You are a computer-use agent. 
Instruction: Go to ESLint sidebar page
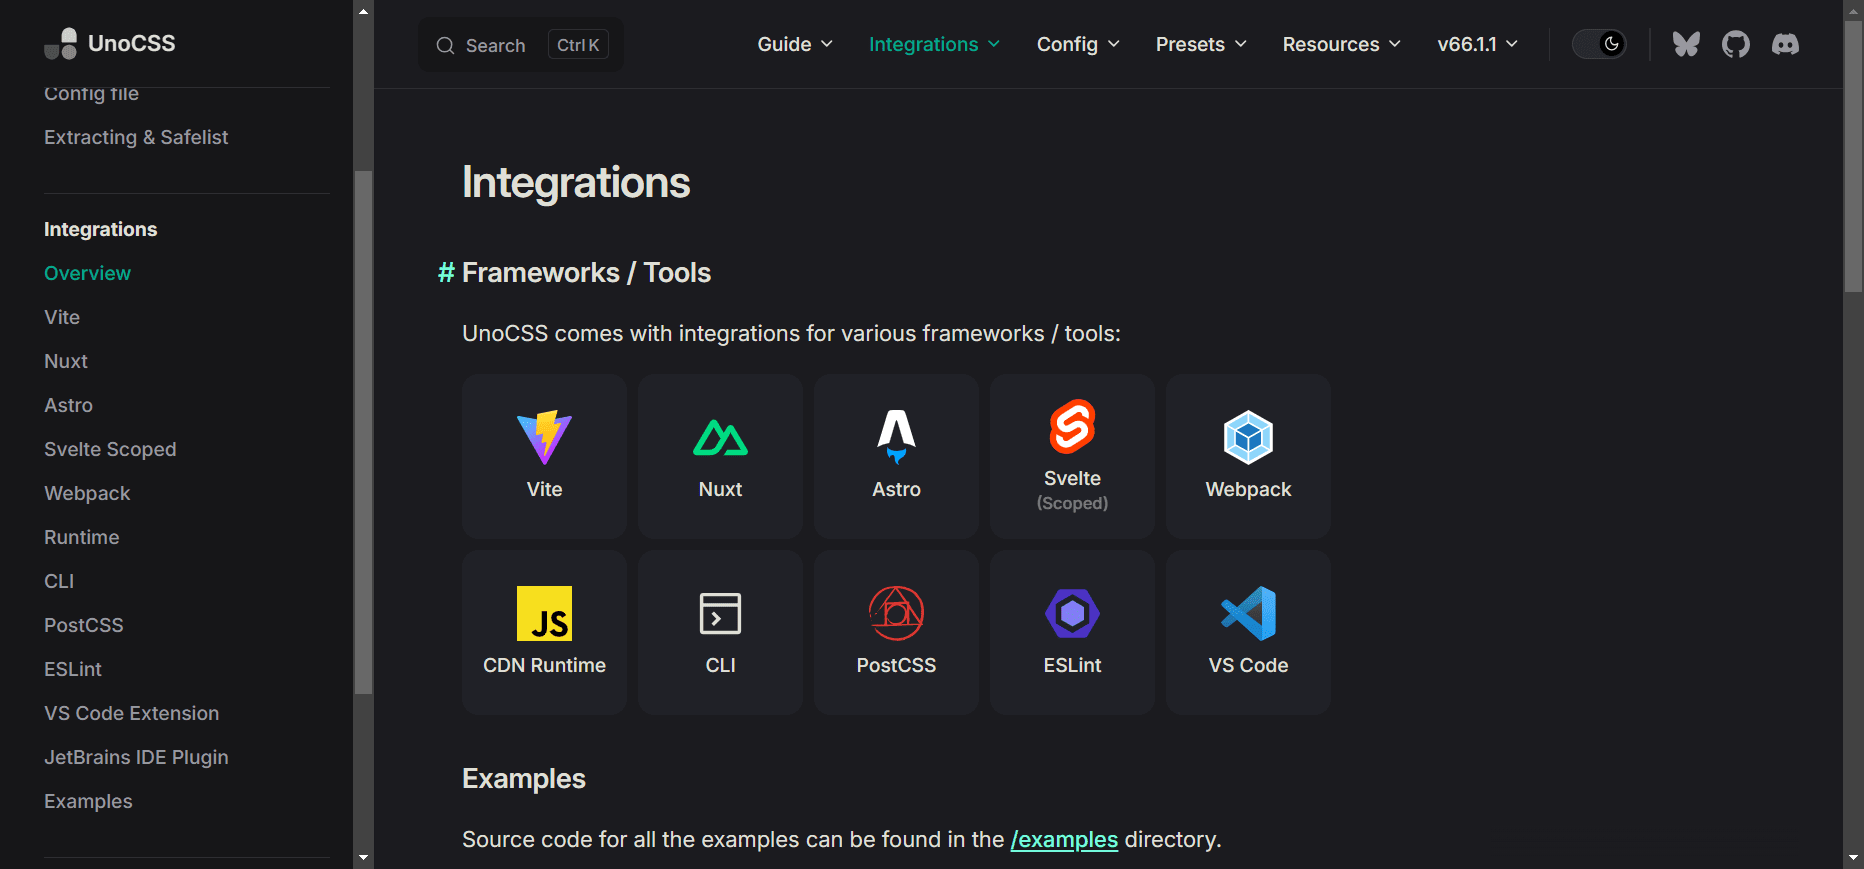[73, 669]
